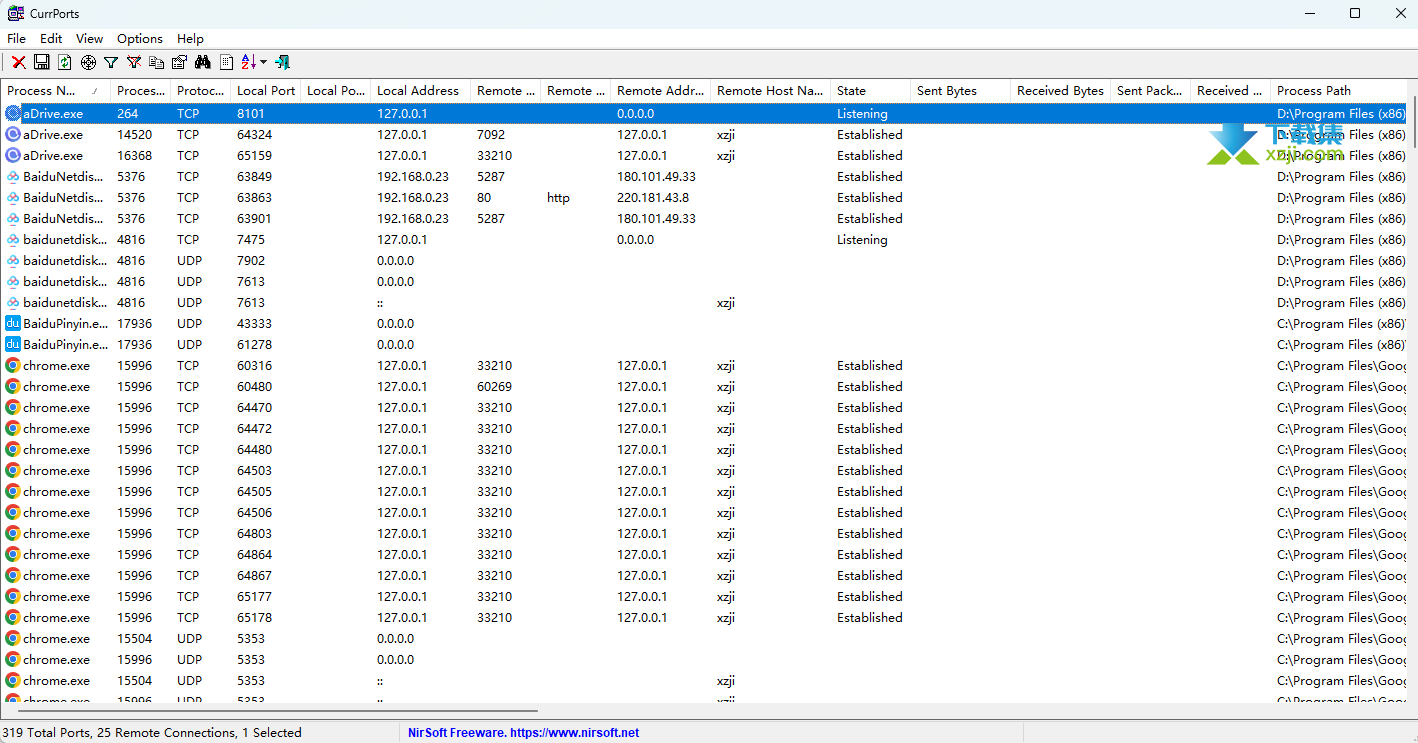Sort by Process Name column header
Screen dimensions: 1418x743
tap(56, 90)
